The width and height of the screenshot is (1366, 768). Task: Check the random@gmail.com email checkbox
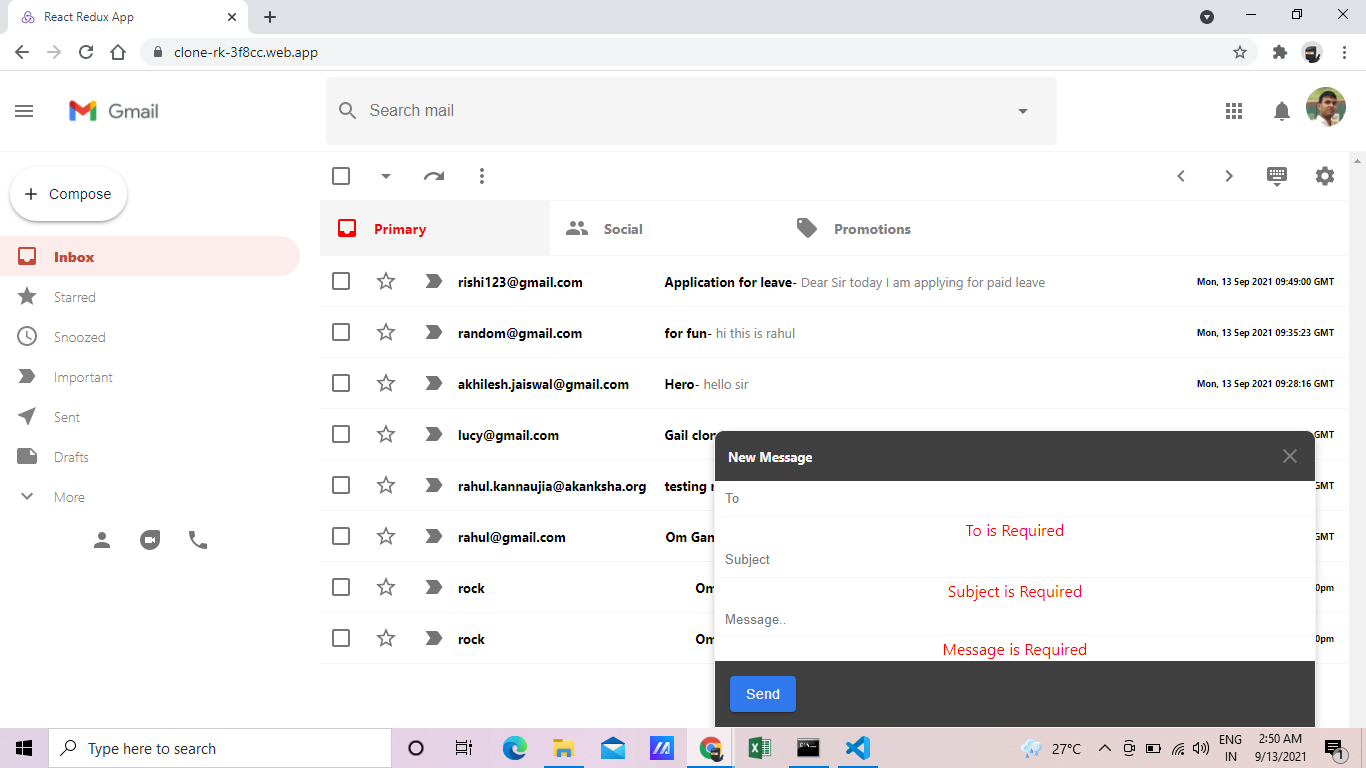click(x=341, y=333)
